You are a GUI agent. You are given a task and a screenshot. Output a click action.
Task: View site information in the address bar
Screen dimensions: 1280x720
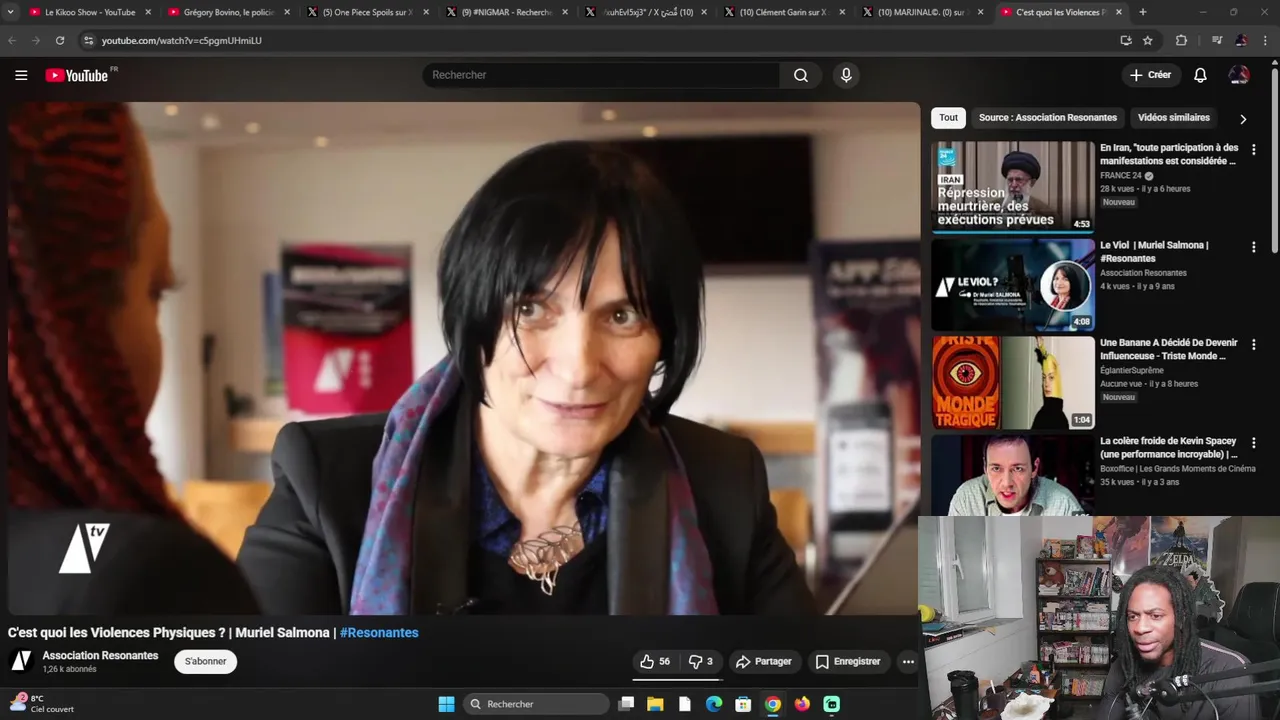88,40
